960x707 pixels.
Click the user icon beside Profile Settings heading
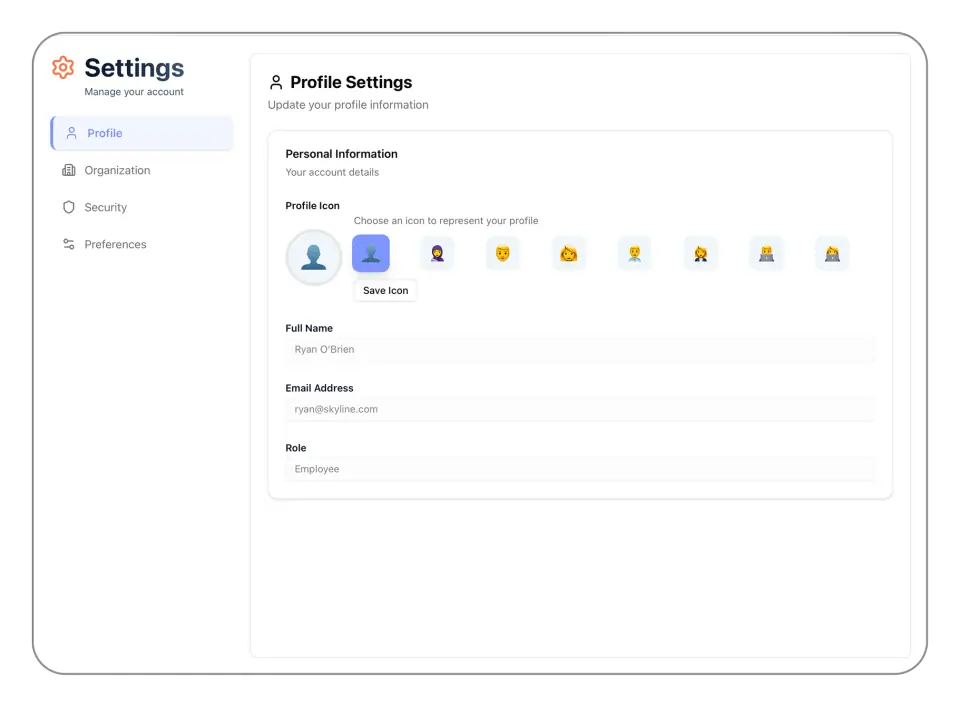point(276,82)
